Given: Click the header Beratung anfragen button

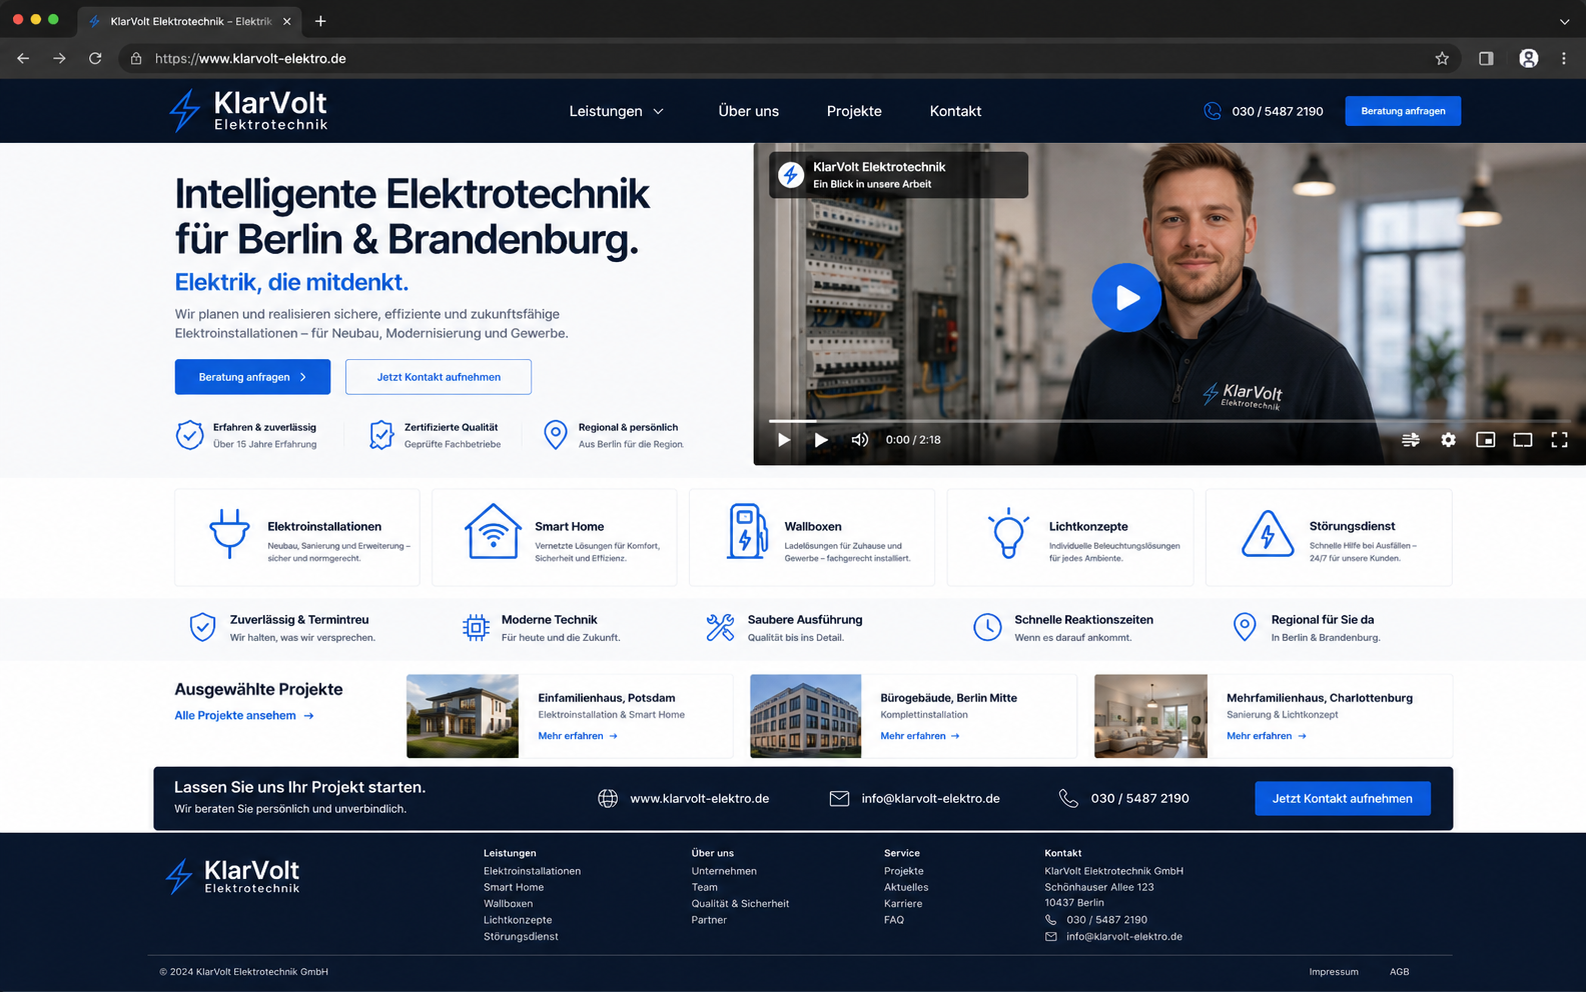Looking at the screenshot, I should click(x=1403, y=111).
